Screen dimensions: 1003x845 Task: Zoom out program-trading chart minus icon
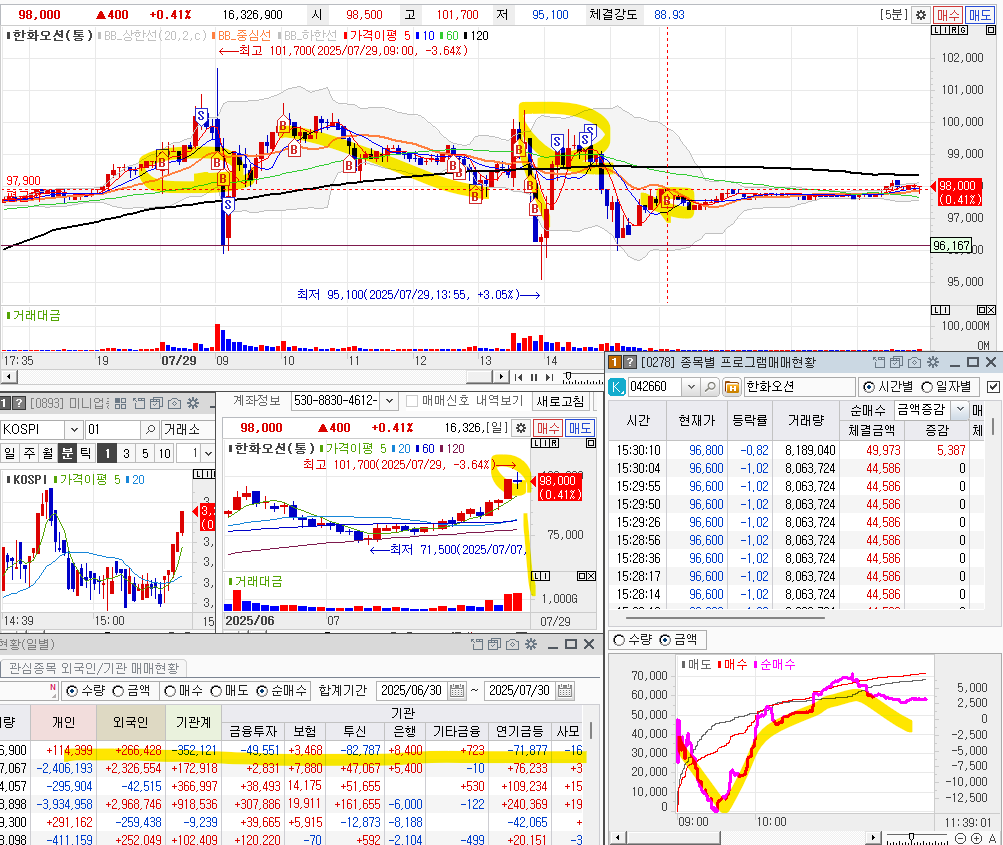960,839
